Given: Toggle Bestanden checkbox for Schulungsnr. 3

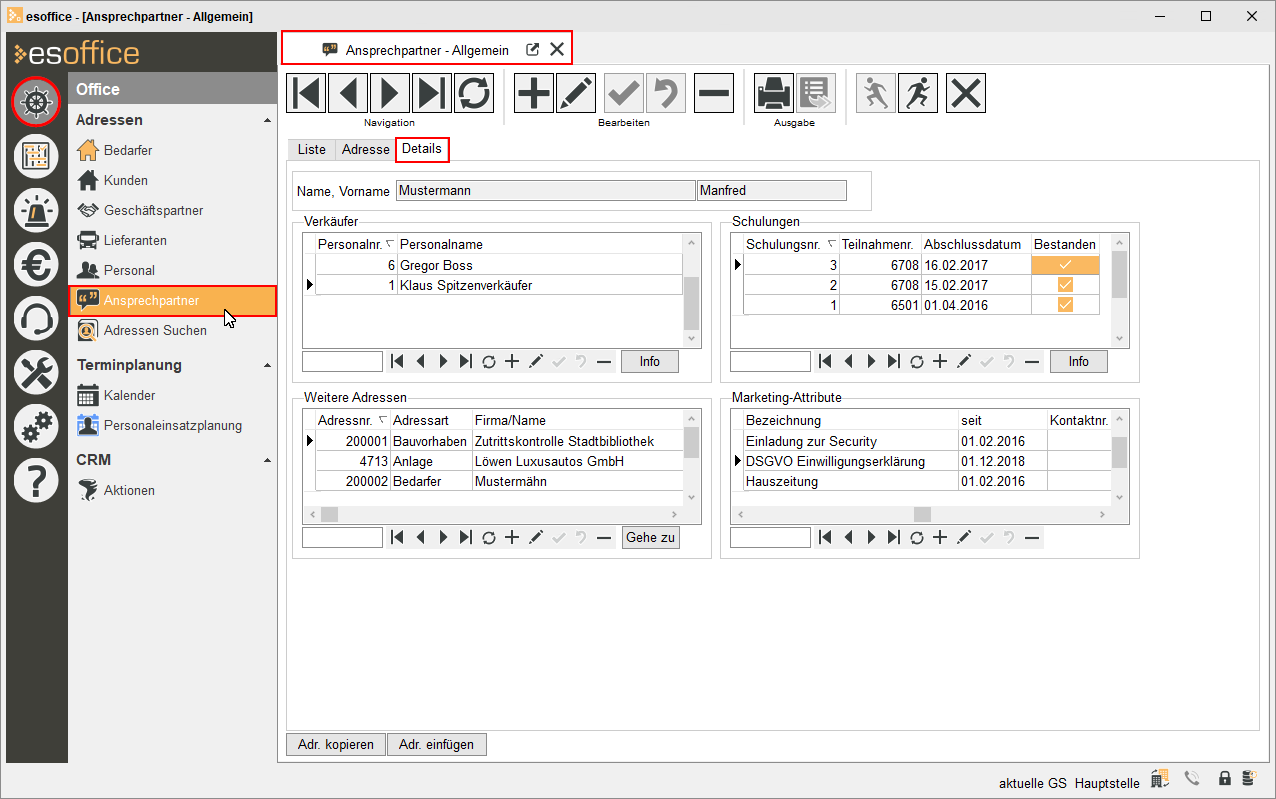Looking at the screenshot, I should click(x=1065, y=265).
